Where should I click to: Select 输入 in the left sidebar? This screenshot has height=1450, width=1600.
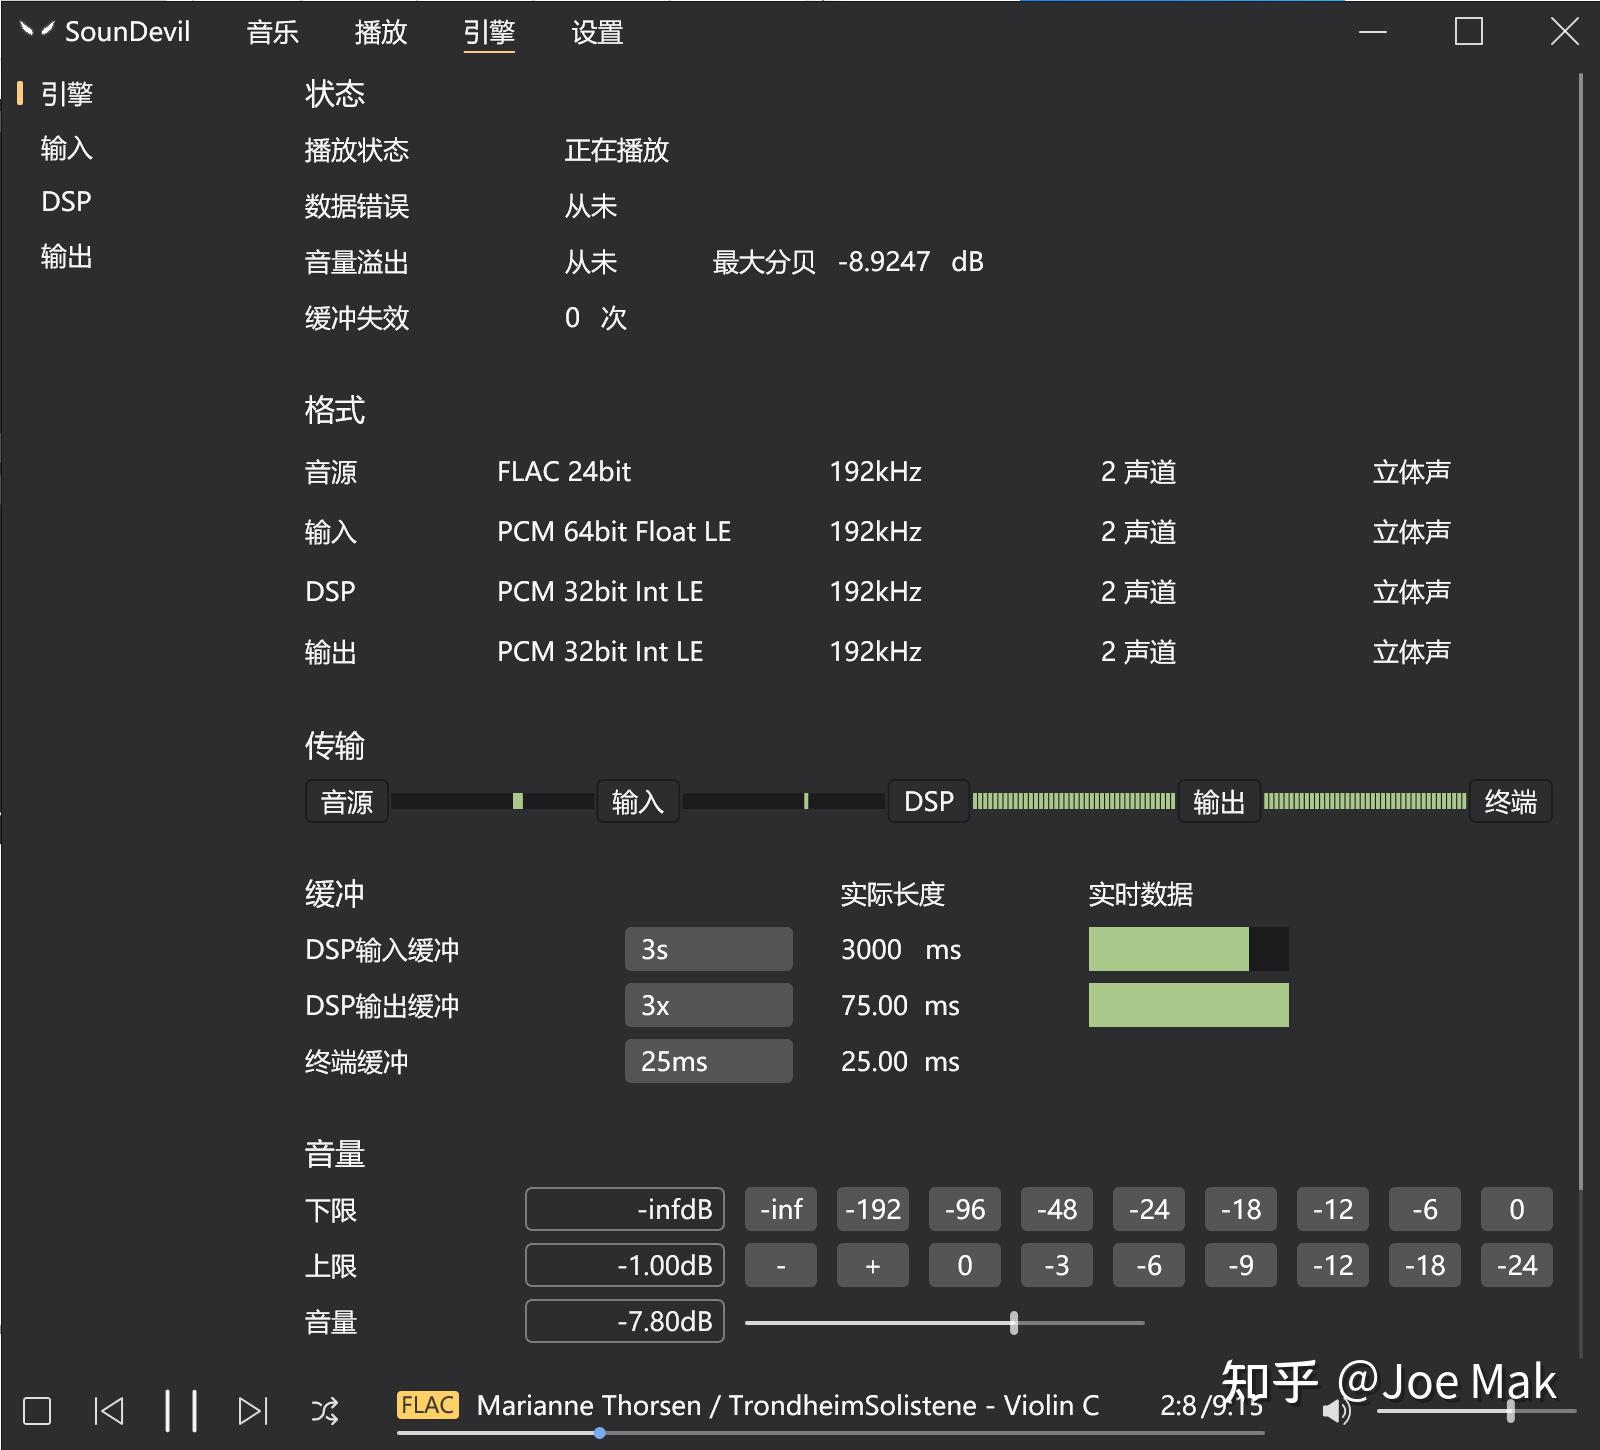67,148
